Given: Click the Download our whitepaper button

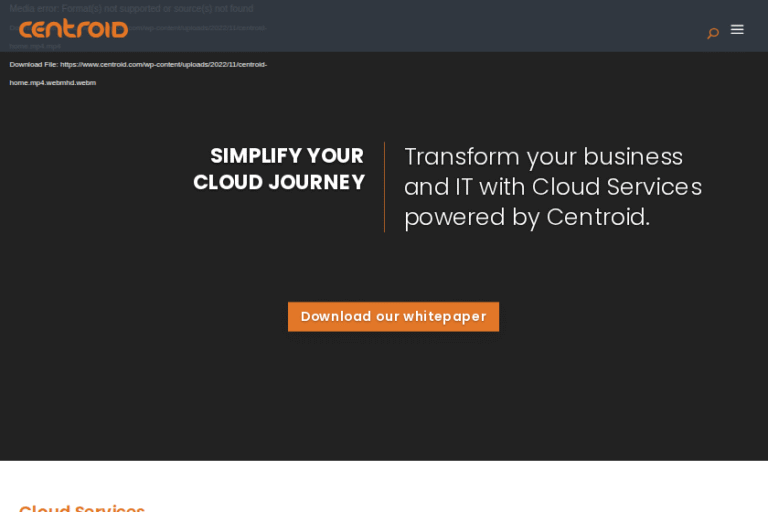Looking at the screenshot, I should coord(393,317).
